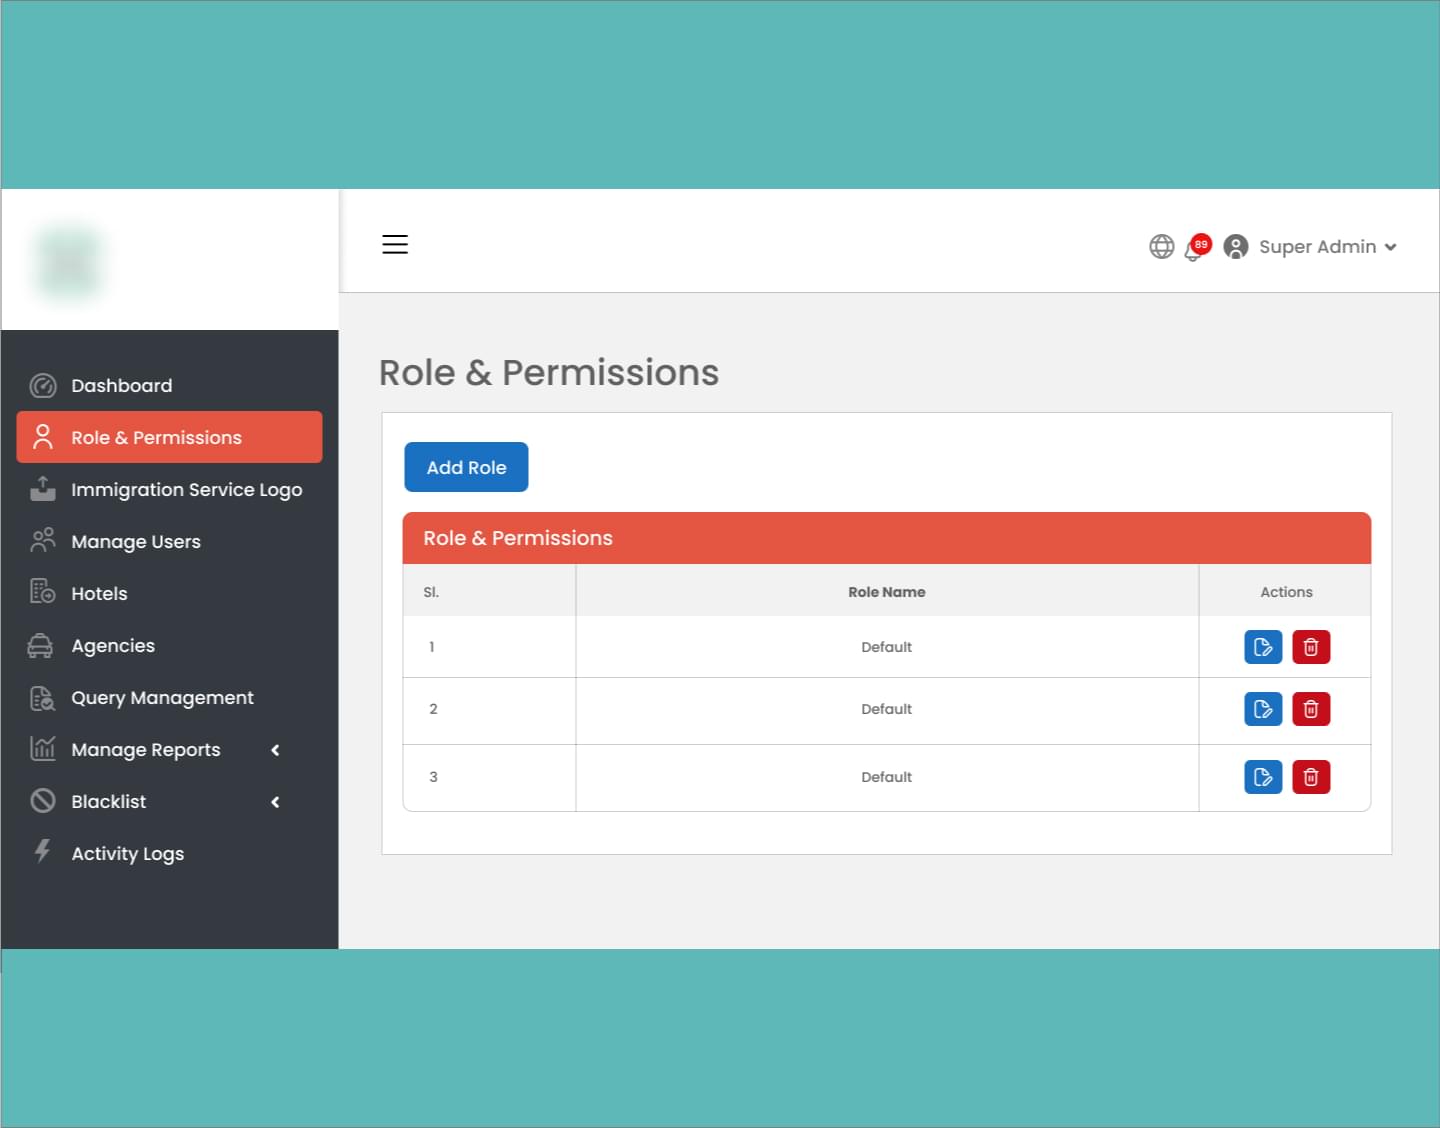This screenshot has width=1440, height=1128.
Task: Delete the role in row 2
Action: click(1311, 709)
